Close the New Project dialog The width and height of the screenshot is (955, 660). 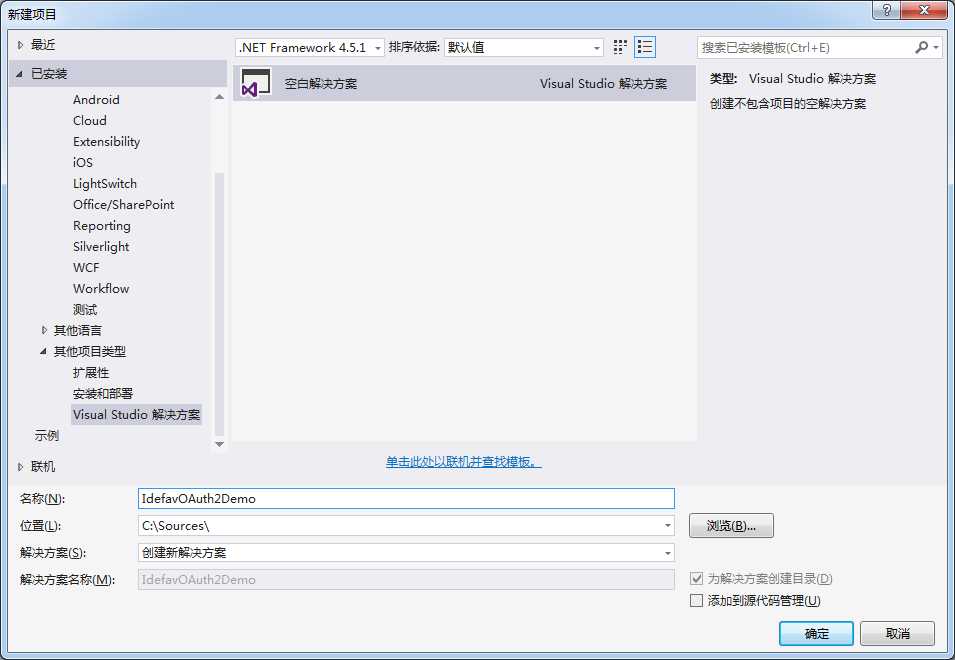[924, 10]
